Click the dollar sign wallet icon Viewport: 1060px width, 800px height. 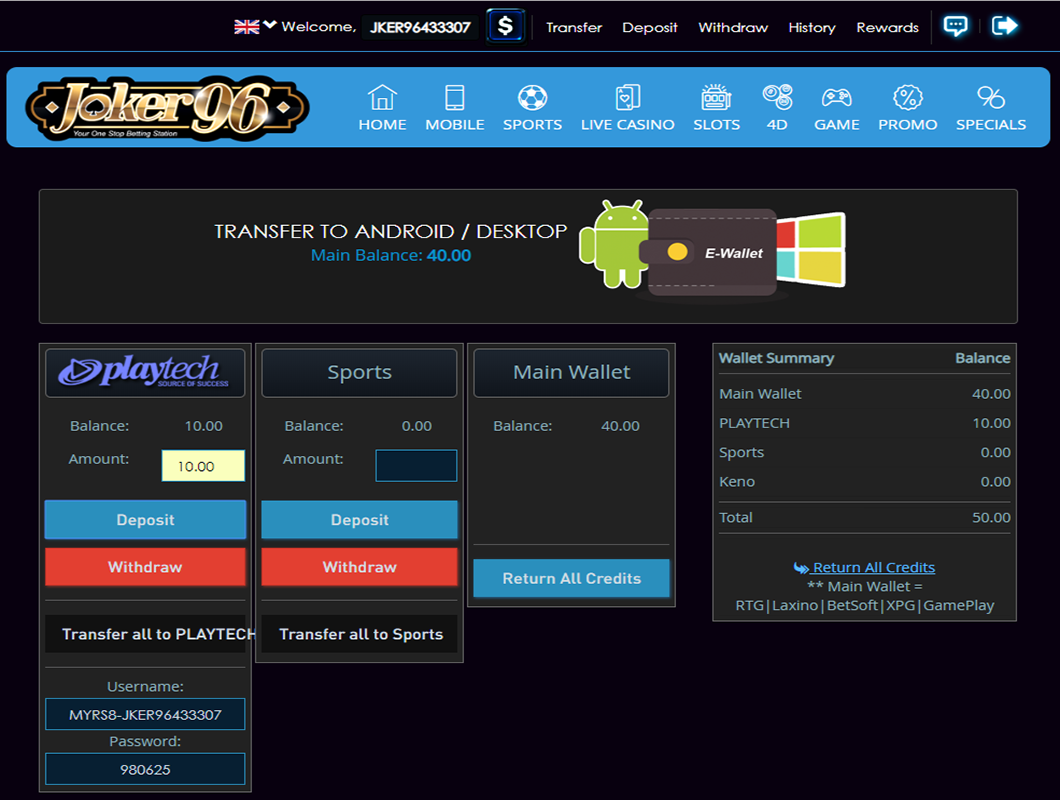[x=505, y=26]
